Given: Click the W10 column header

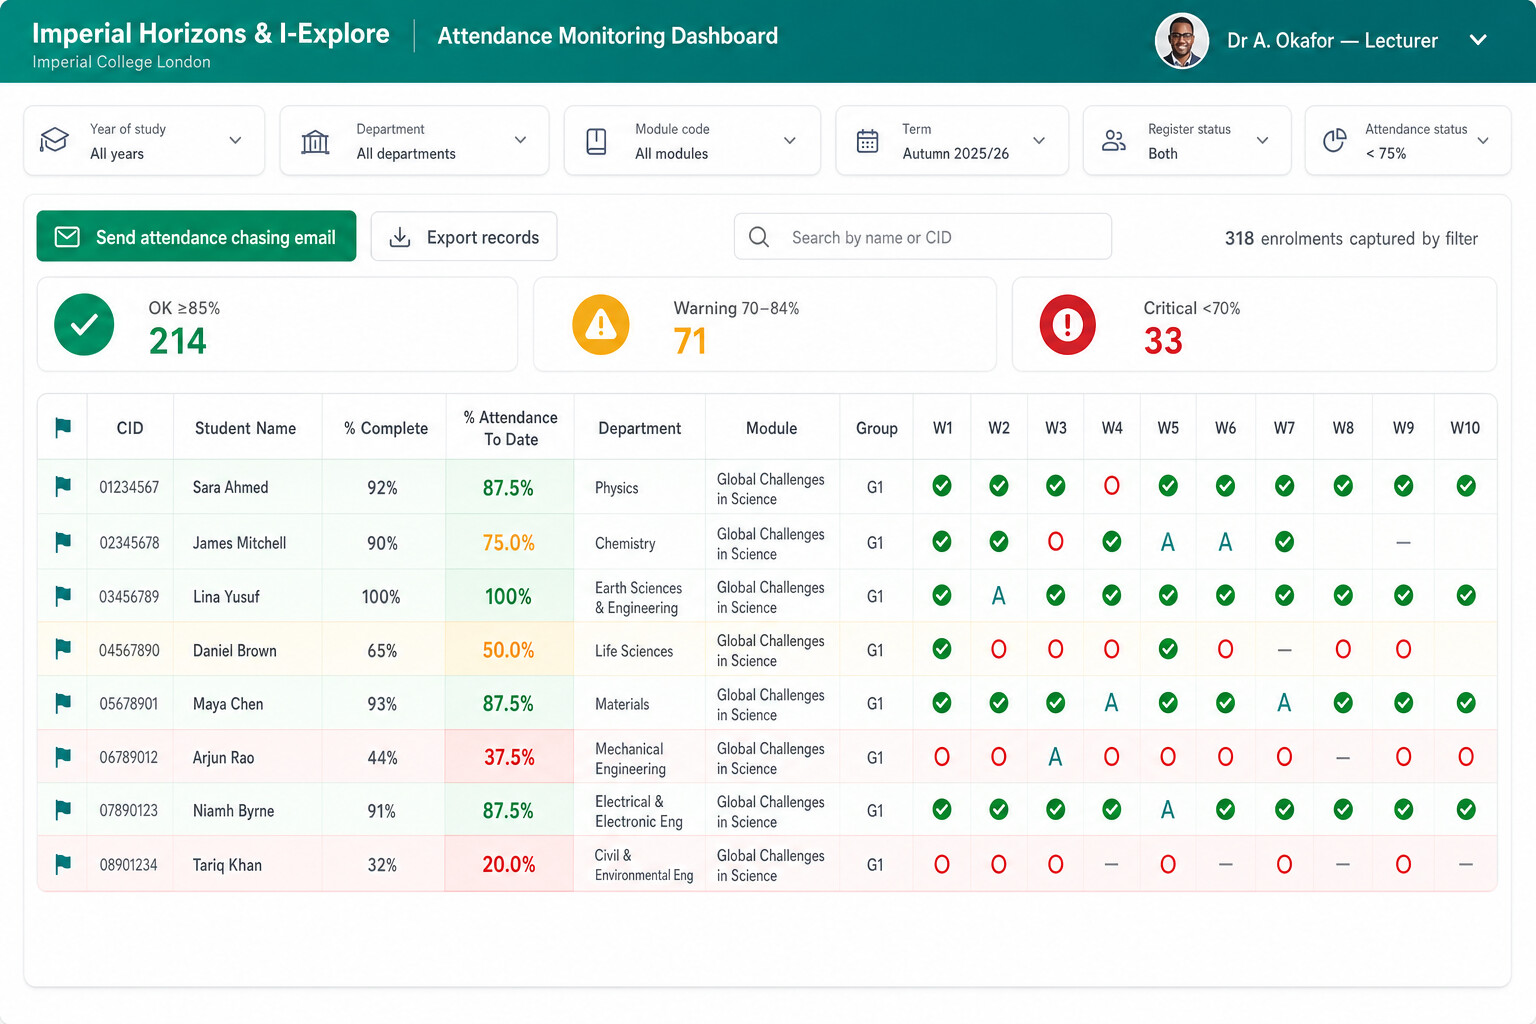Looking at the screenshot, I should tap(1465, 428).
